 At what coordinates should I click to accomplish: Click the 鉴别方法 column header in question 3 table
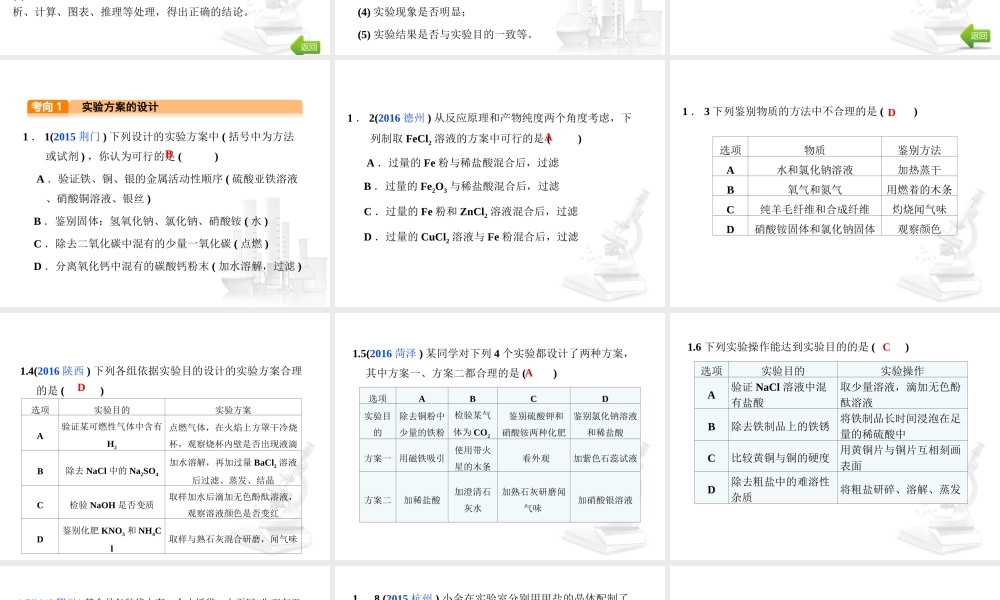tap(919, 150)
